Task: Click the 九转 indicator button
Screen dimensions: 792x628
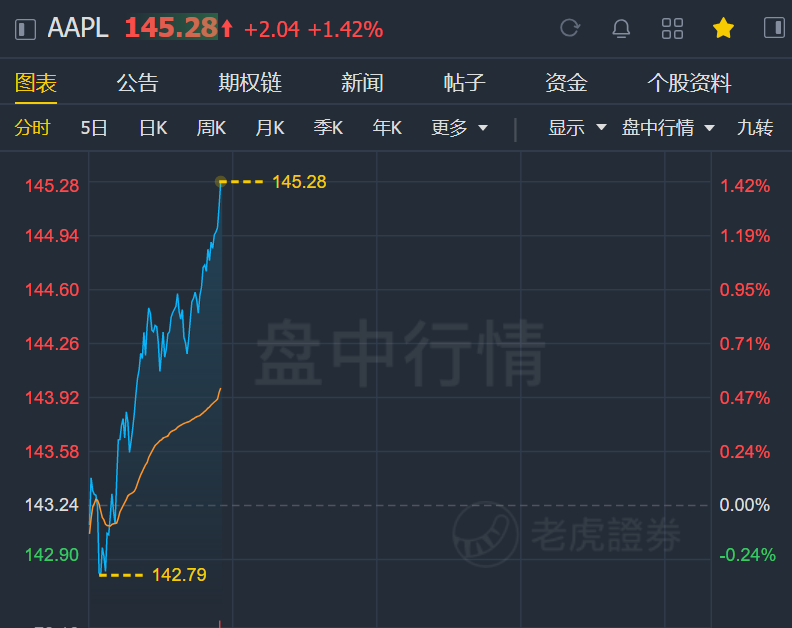Action: (755, 128)
